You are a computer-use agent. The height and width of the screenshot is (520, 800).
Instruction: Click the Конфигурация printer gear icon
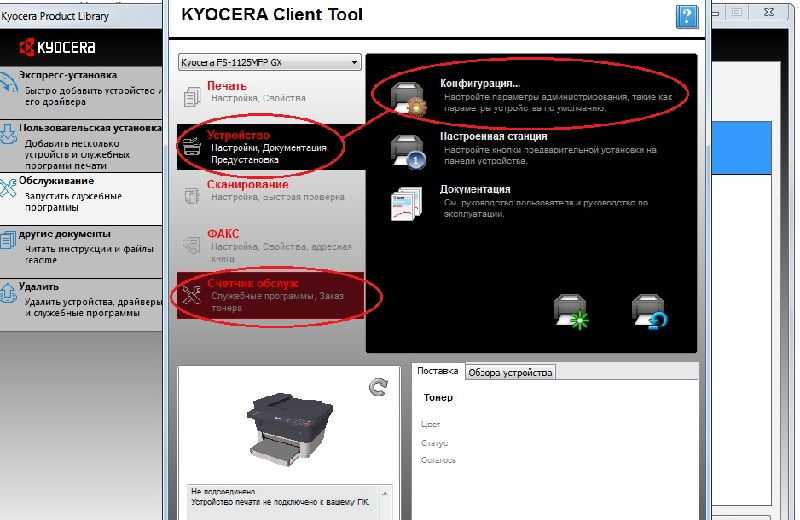[409, 99]
